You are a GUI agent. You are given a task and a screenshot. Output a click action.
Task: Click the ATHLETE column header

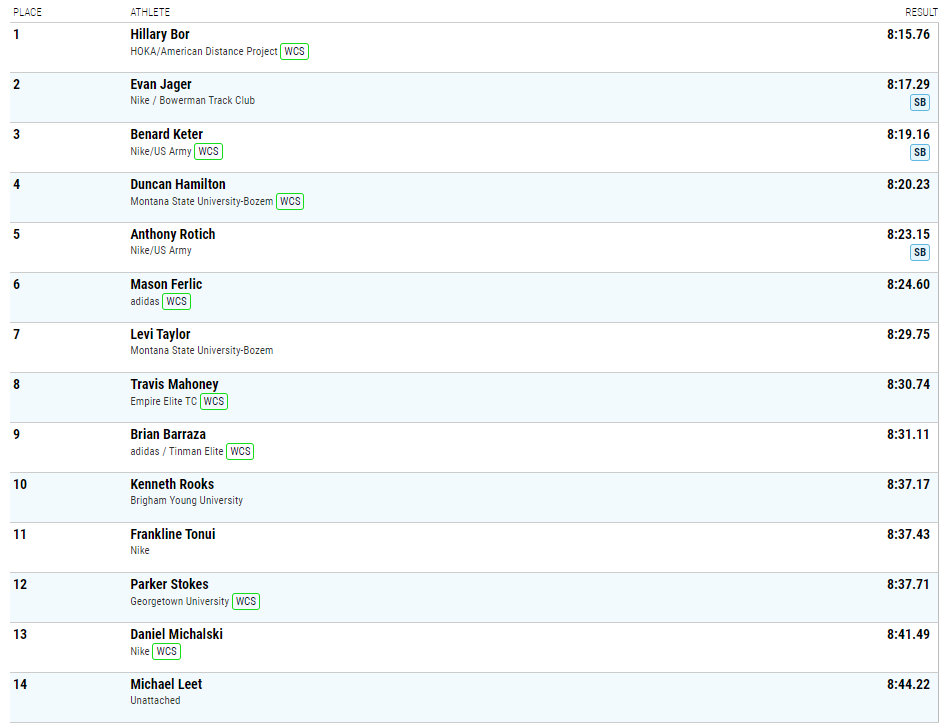[150, 12]
